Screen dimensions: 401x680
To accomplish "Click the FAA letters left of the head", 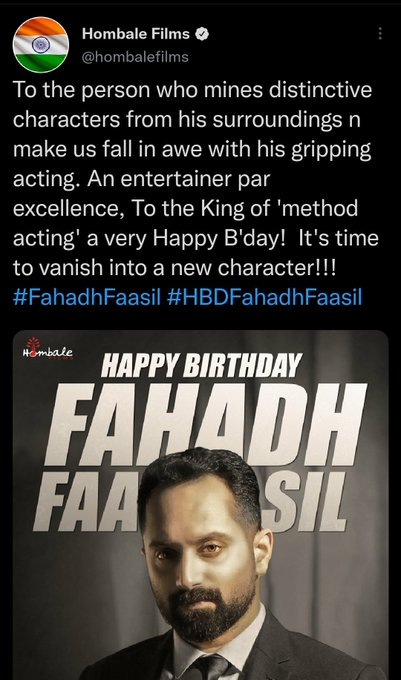I will (85, 501).
